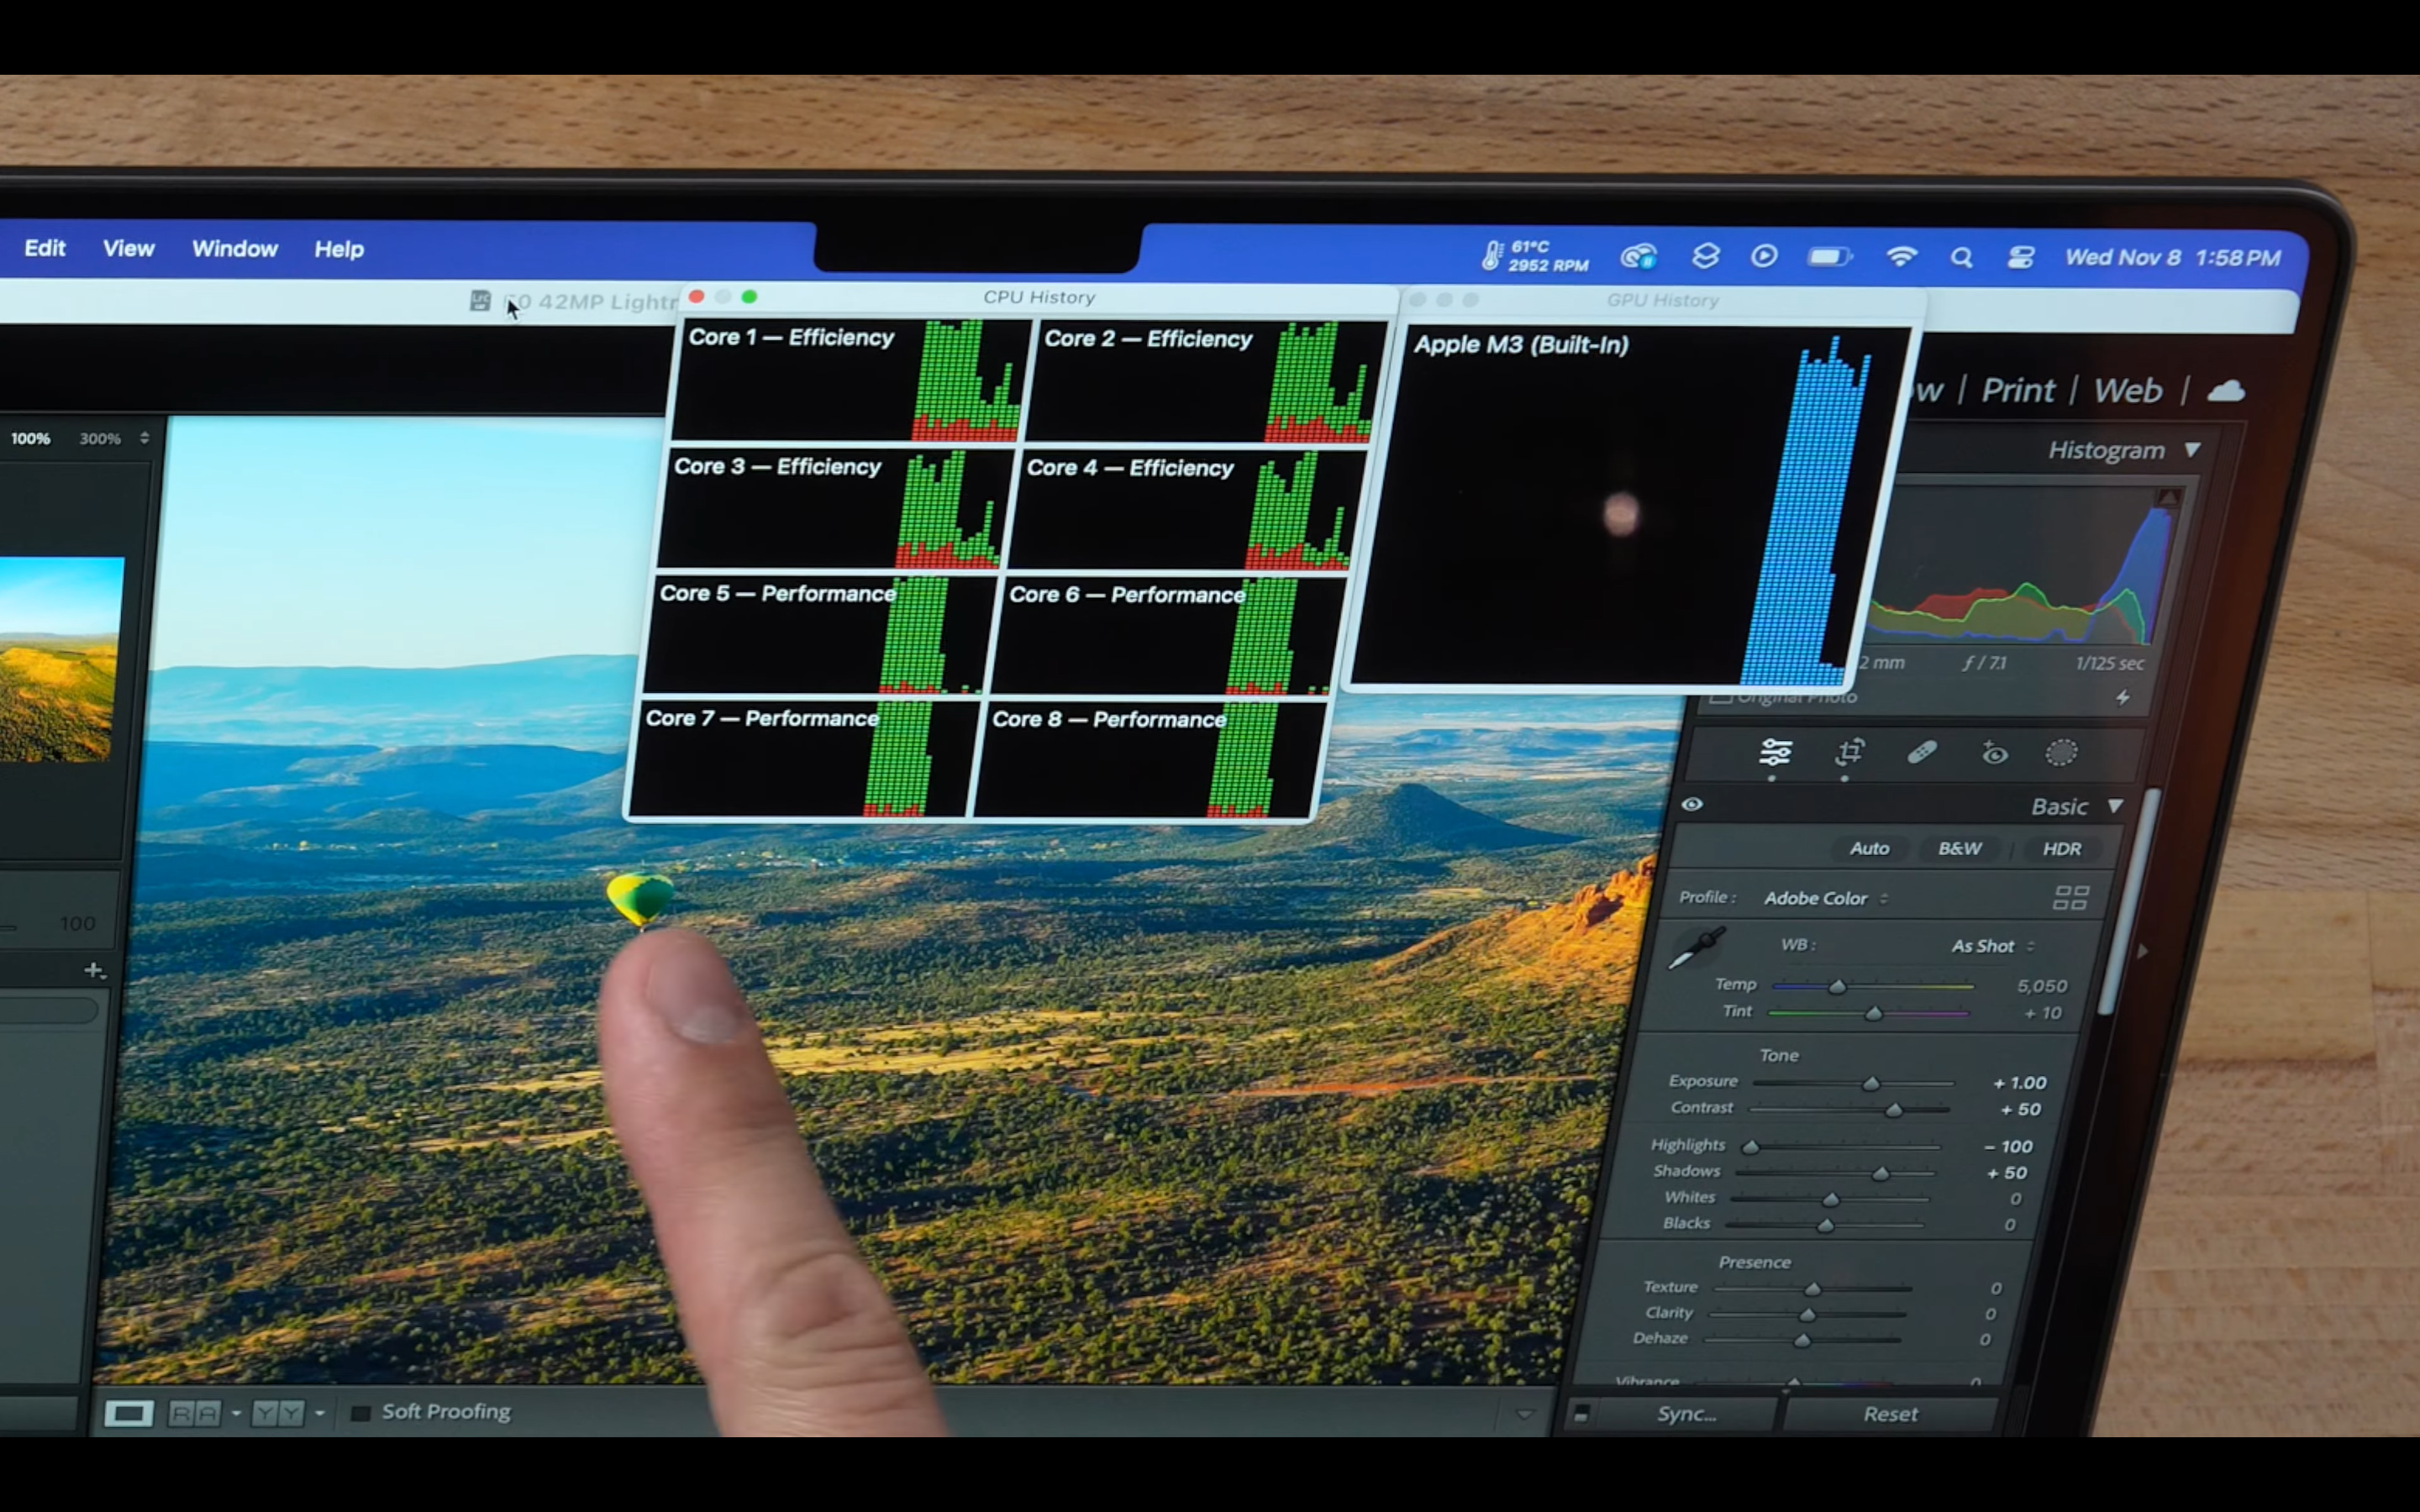2420x1512 pixels.
Task: Open macOS Spotlight search icon
Action: 1961,258
